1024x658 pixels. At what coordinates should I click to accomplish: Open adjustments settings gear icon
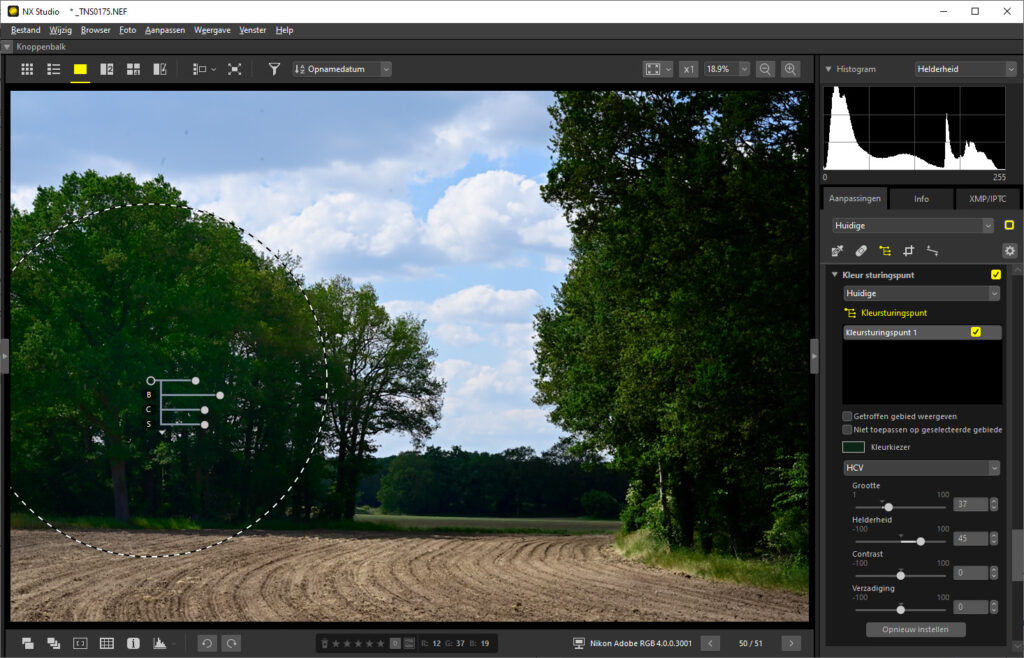point(1009,251)
